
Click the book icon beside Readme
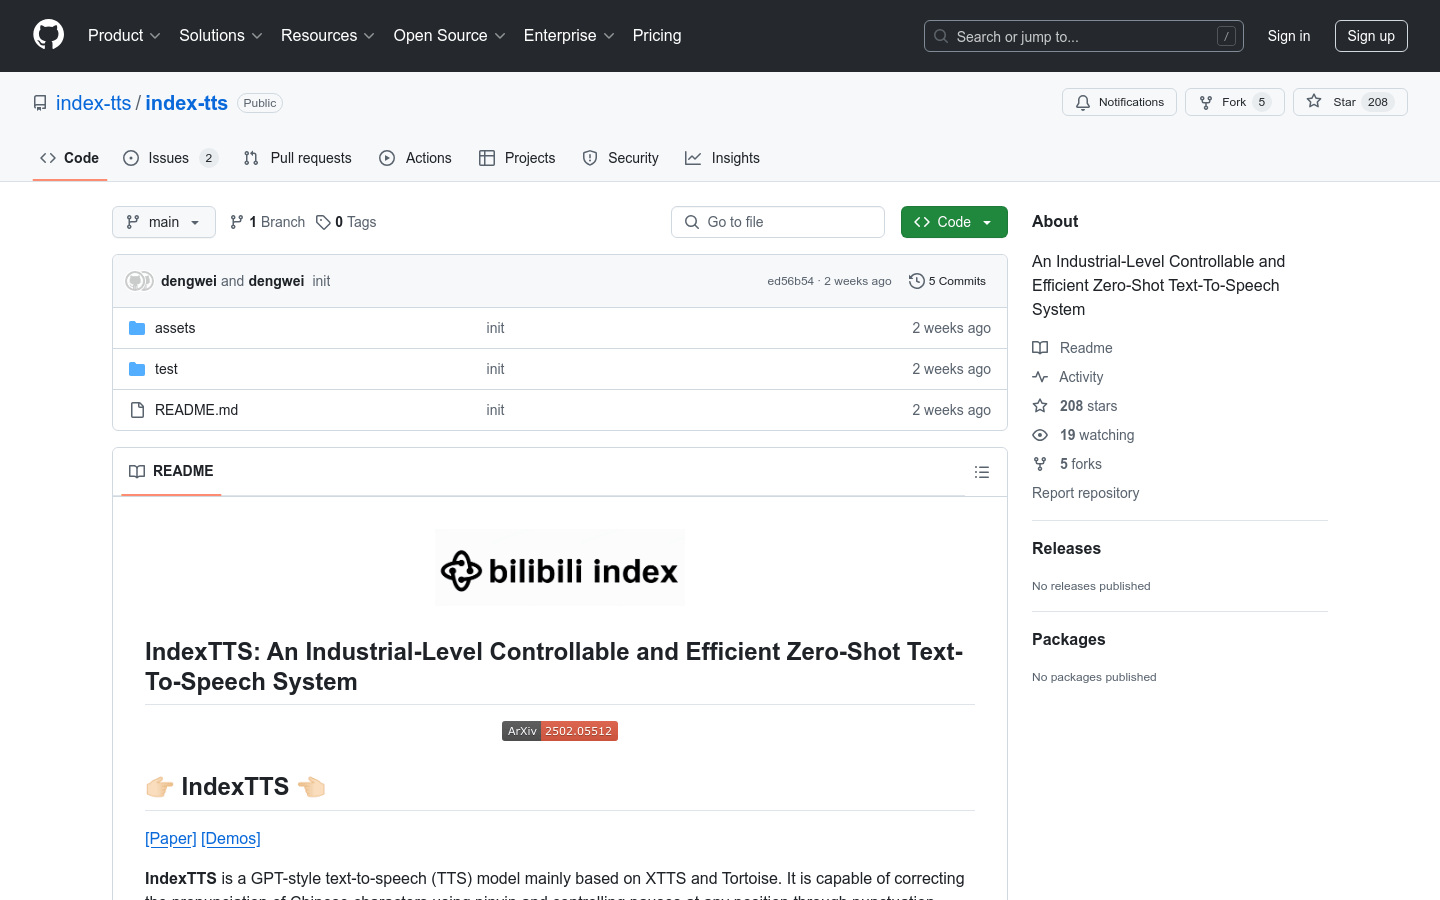(x=1040, y=348)
